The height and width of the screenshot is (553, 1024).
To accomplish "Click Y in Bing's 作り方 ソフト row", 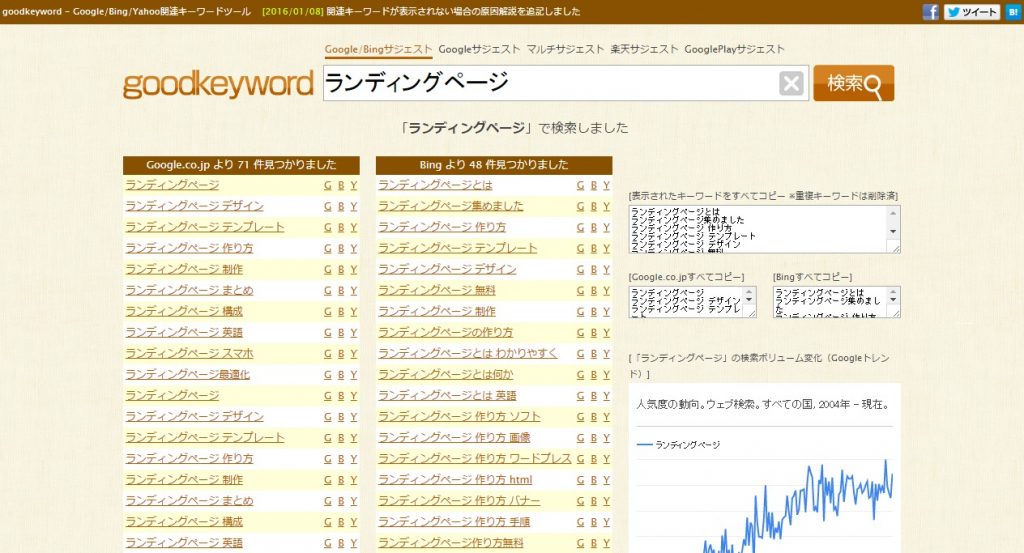I will [606, 417].
